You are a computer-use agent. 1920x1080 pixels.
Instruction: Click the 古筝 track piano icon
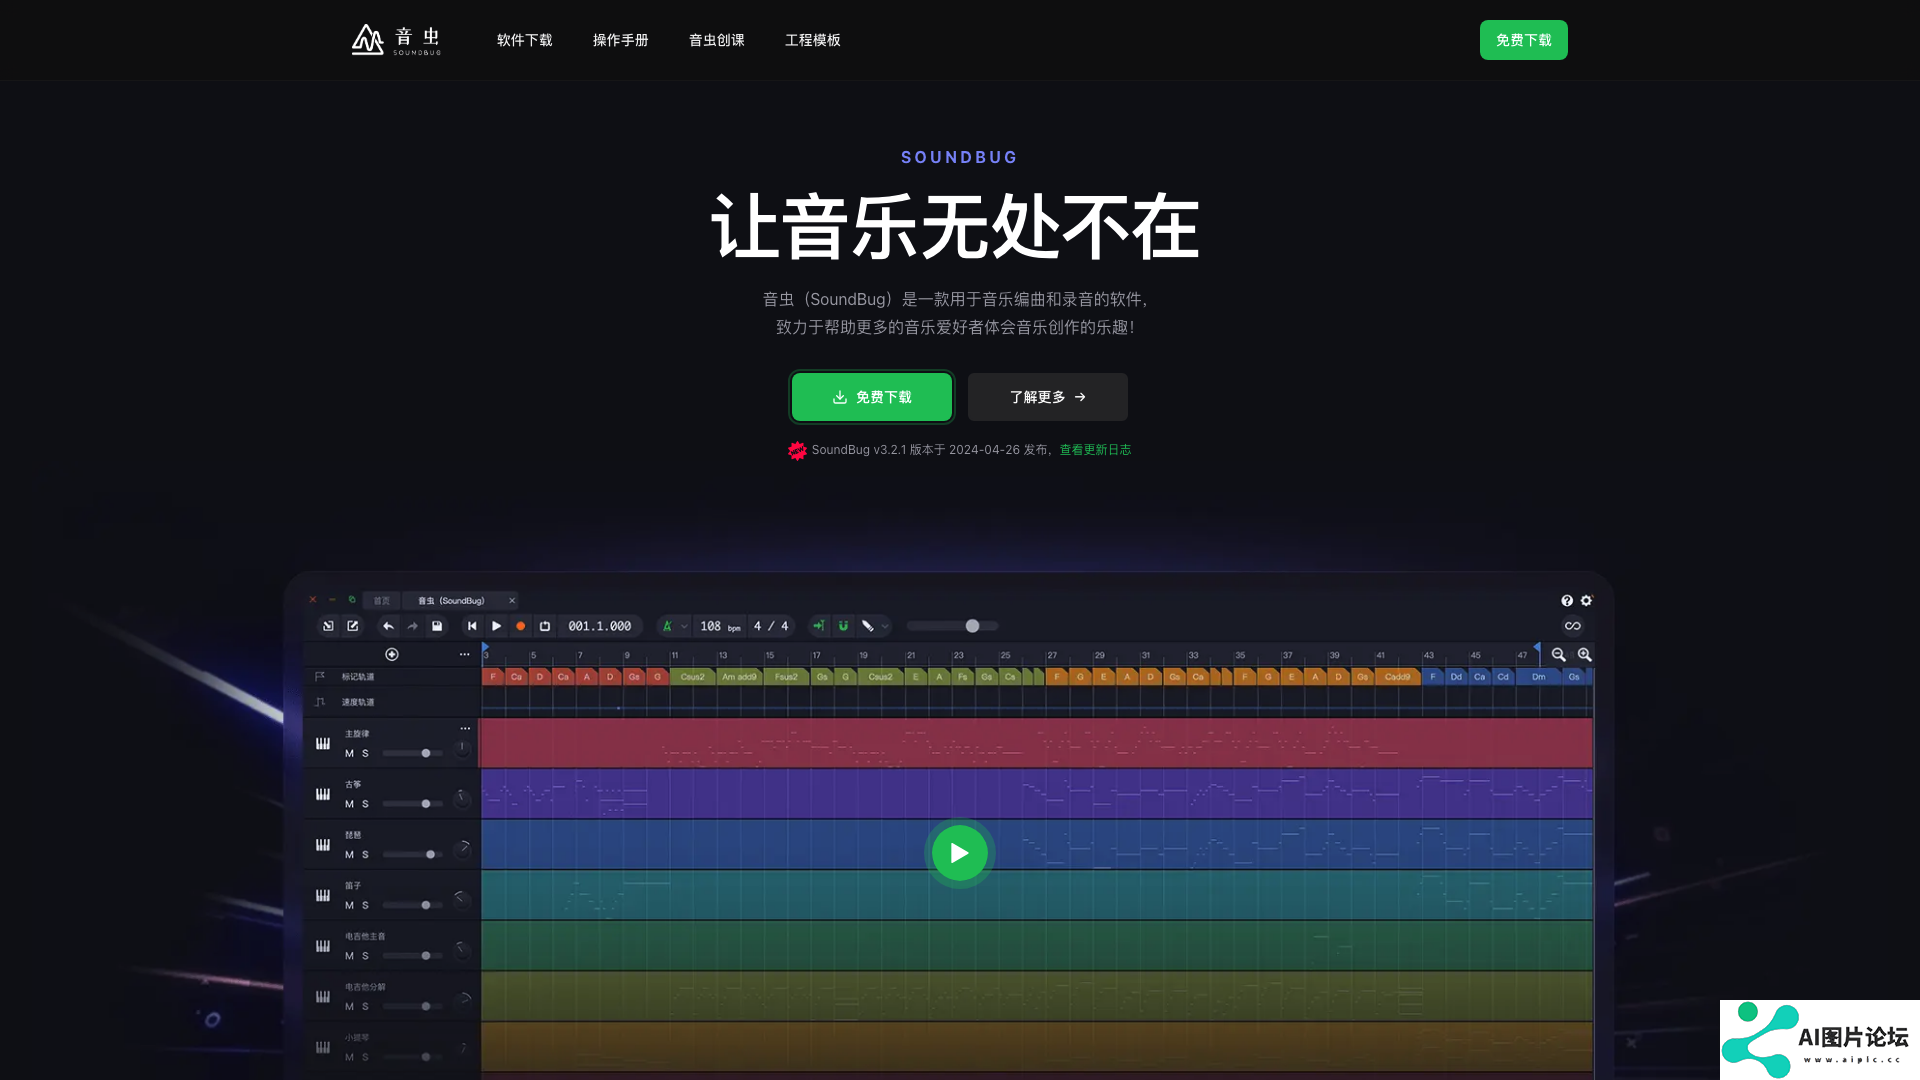[323, 794]
